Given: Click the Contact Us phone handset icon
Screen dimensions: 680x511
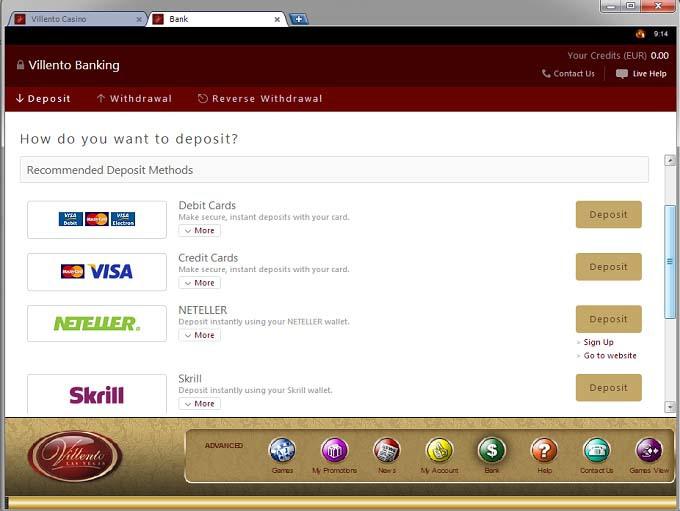Looking at the screenshot, I should click(x=546, y=73).
